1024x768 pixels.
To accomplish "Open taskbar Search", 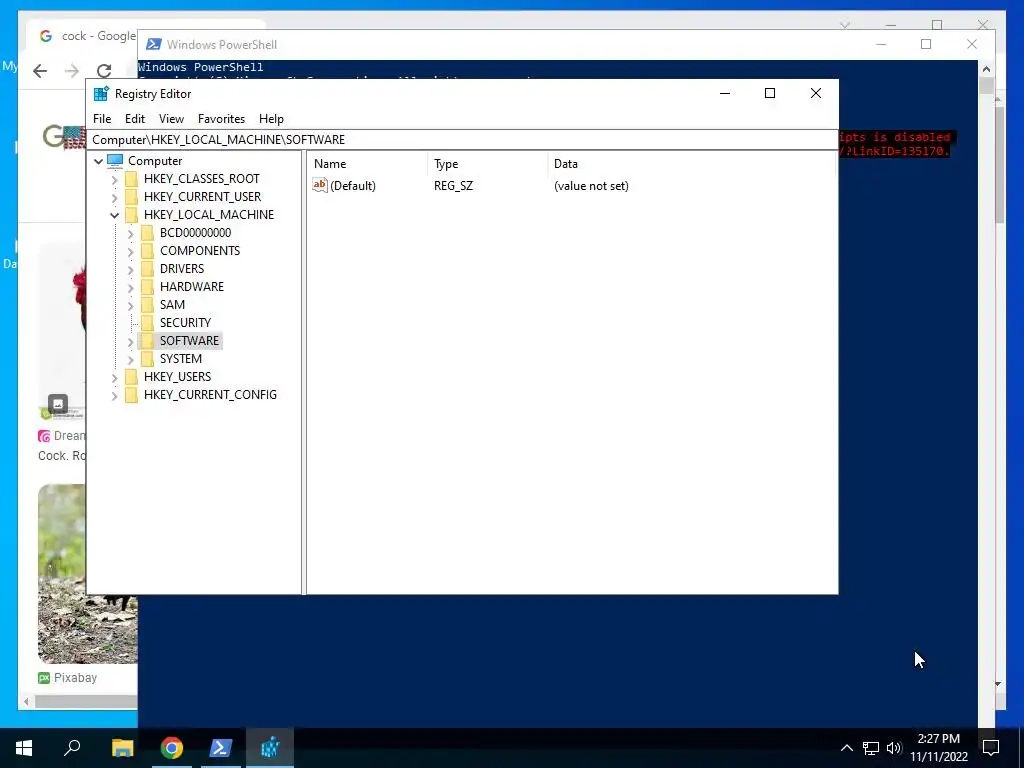I will 72,748.
